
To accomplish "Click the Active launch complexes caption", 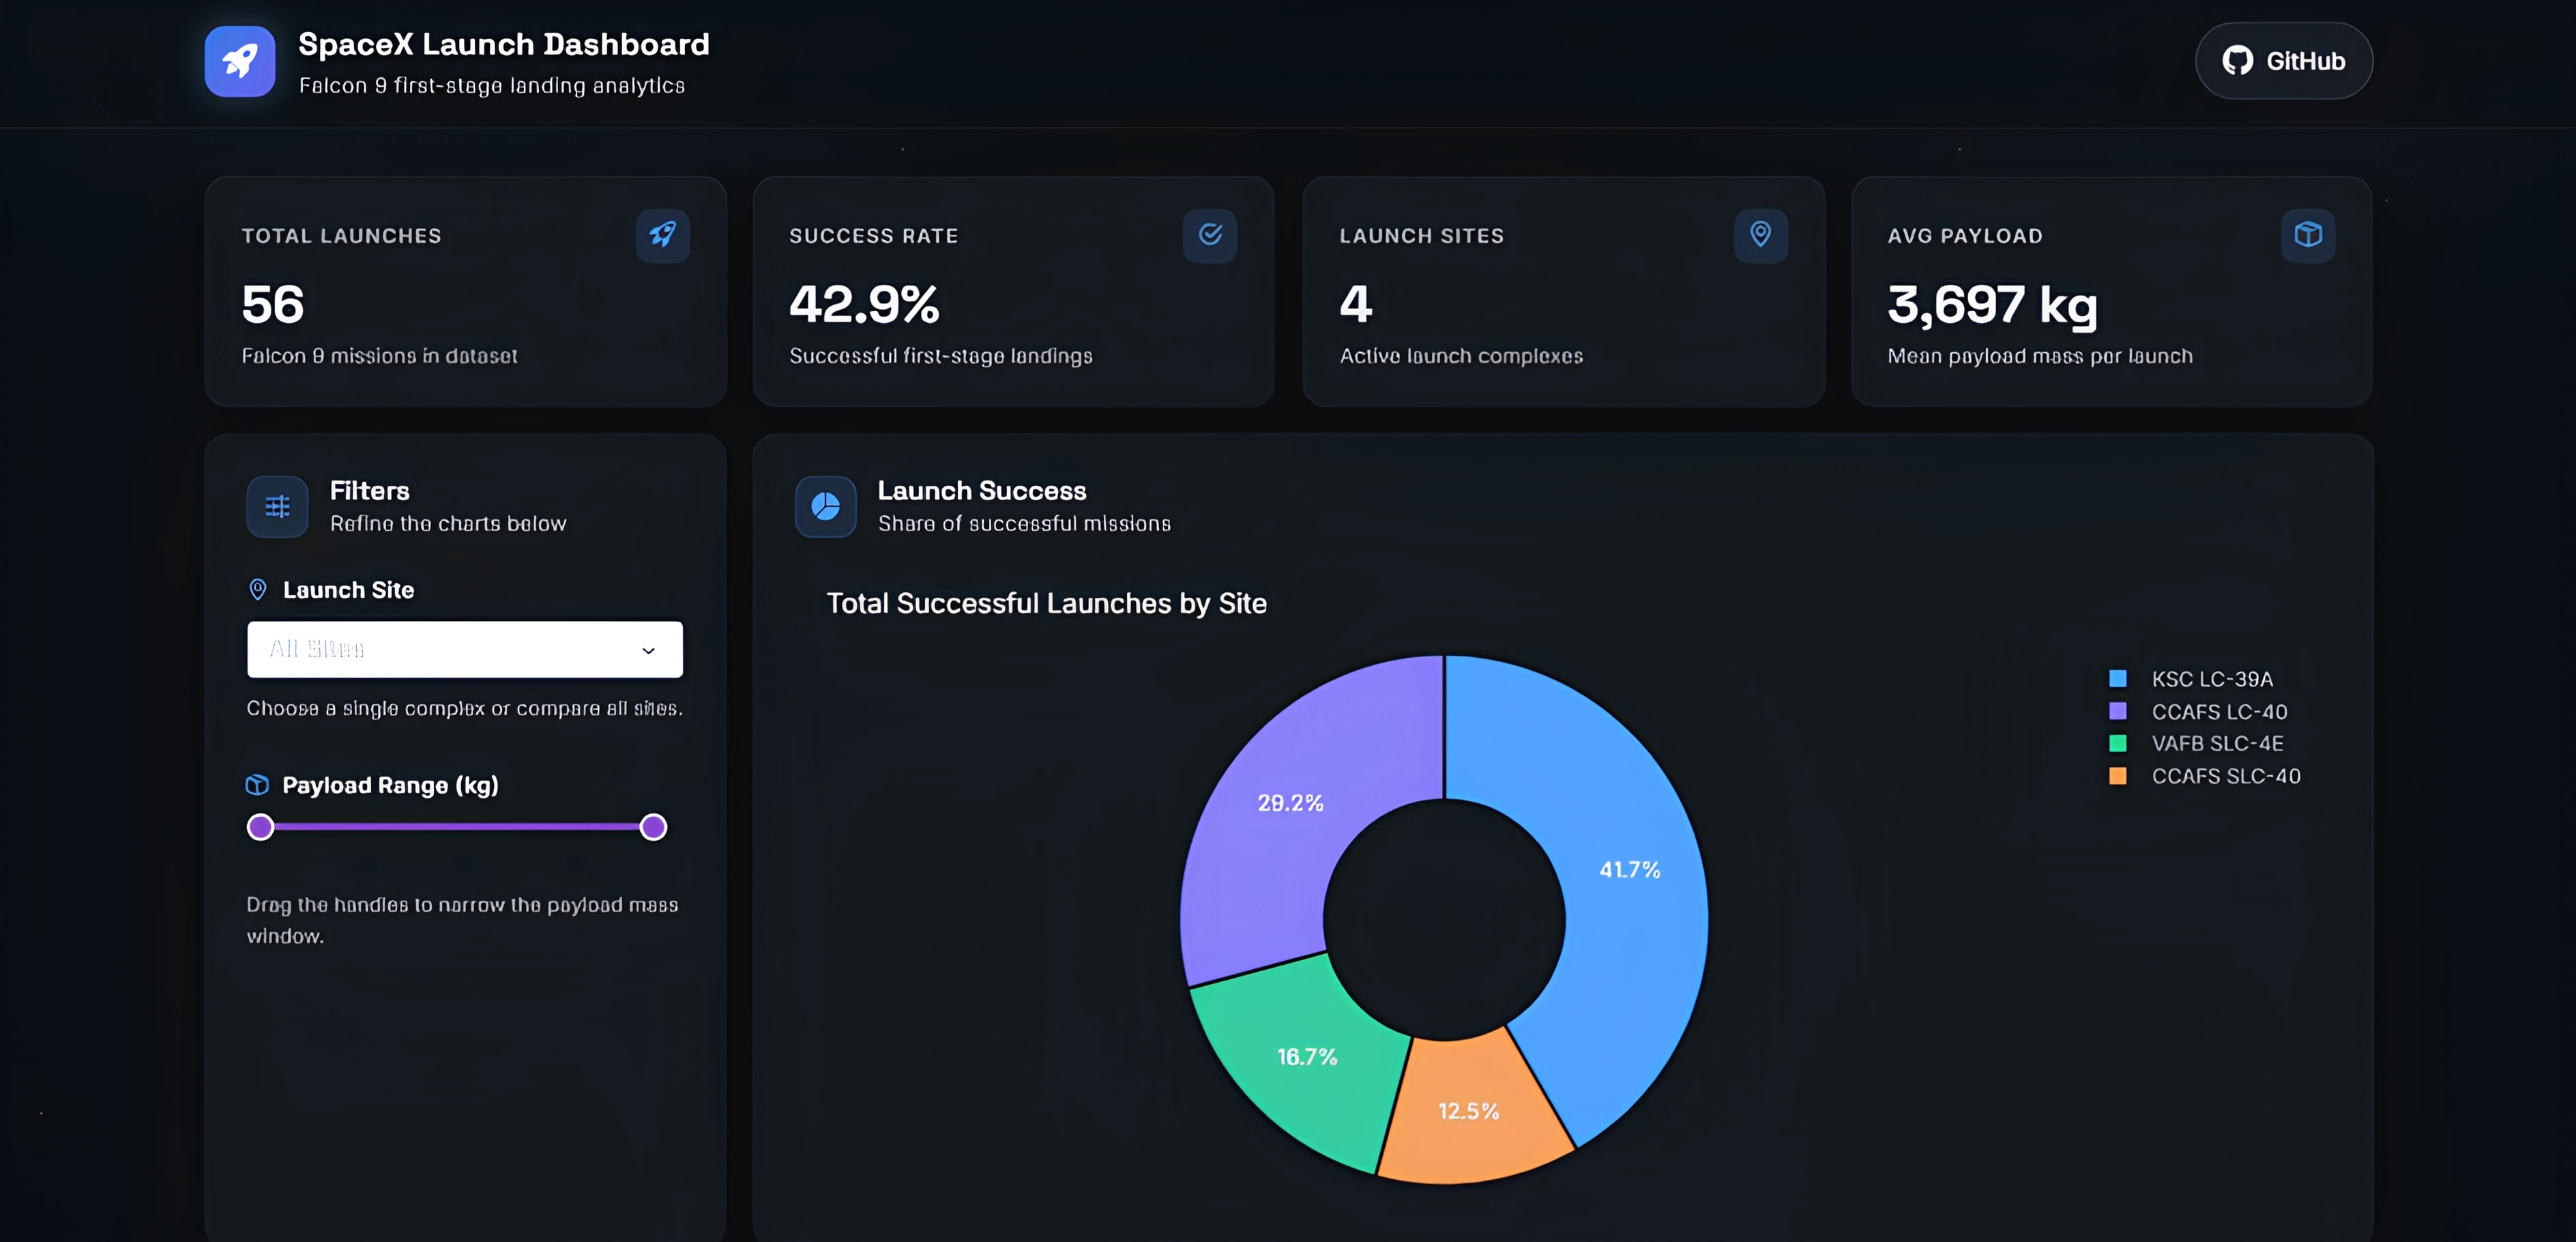I will tap(1461, 356).
